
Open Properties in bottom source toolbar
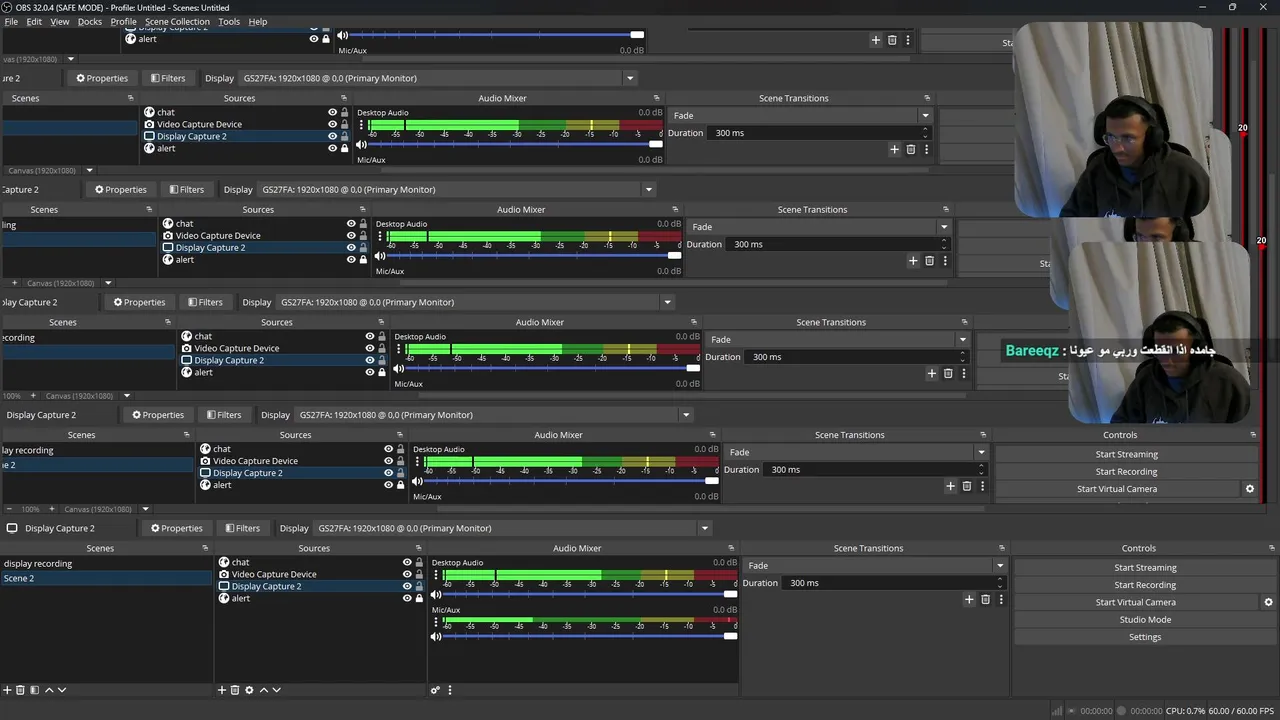coord(176,528)
